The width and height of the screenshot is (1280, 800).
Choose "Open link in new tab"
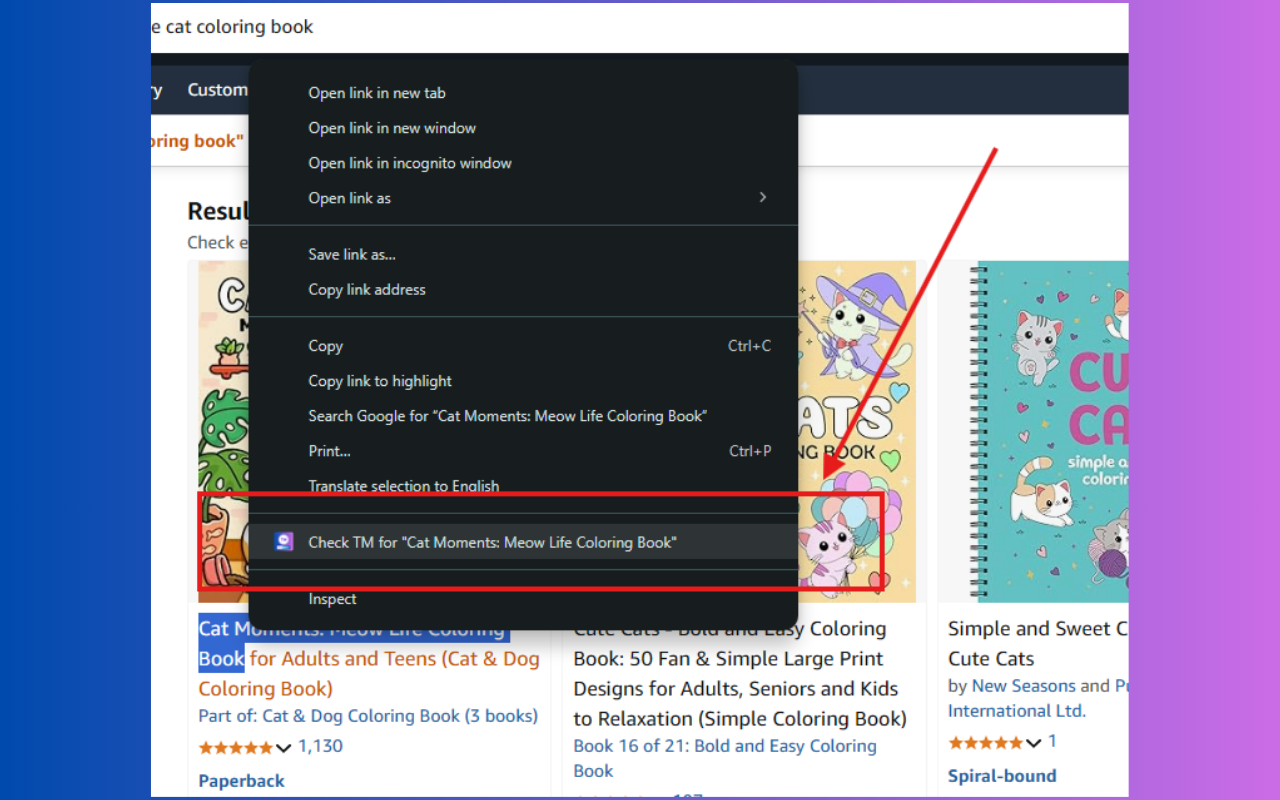point(523,93)
